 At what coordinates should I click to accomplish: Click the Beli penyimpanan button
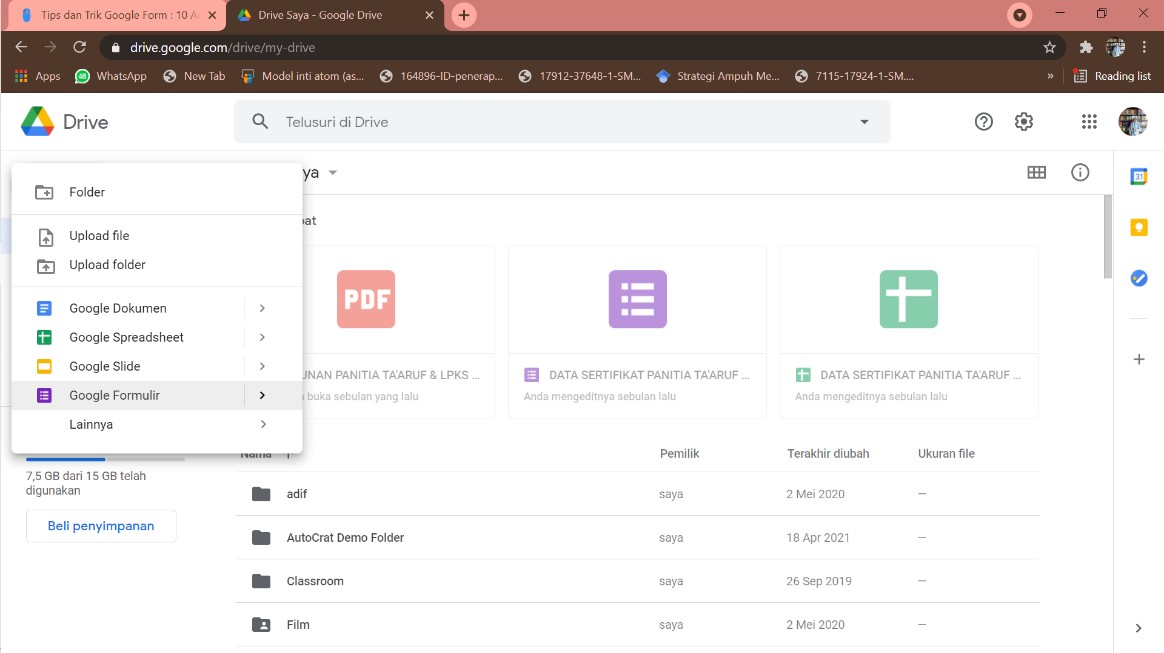click(x=101, y=525)
